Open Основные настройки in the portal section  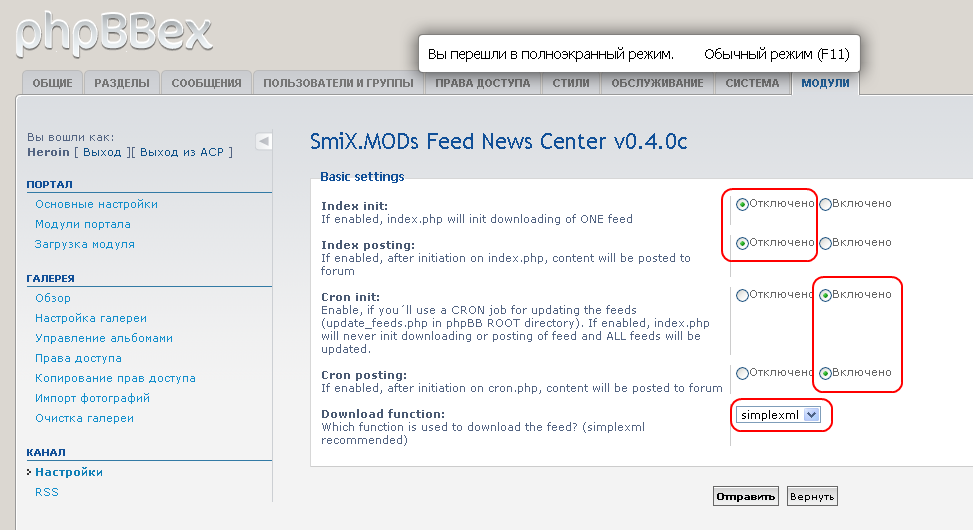[x=96, y=204]
